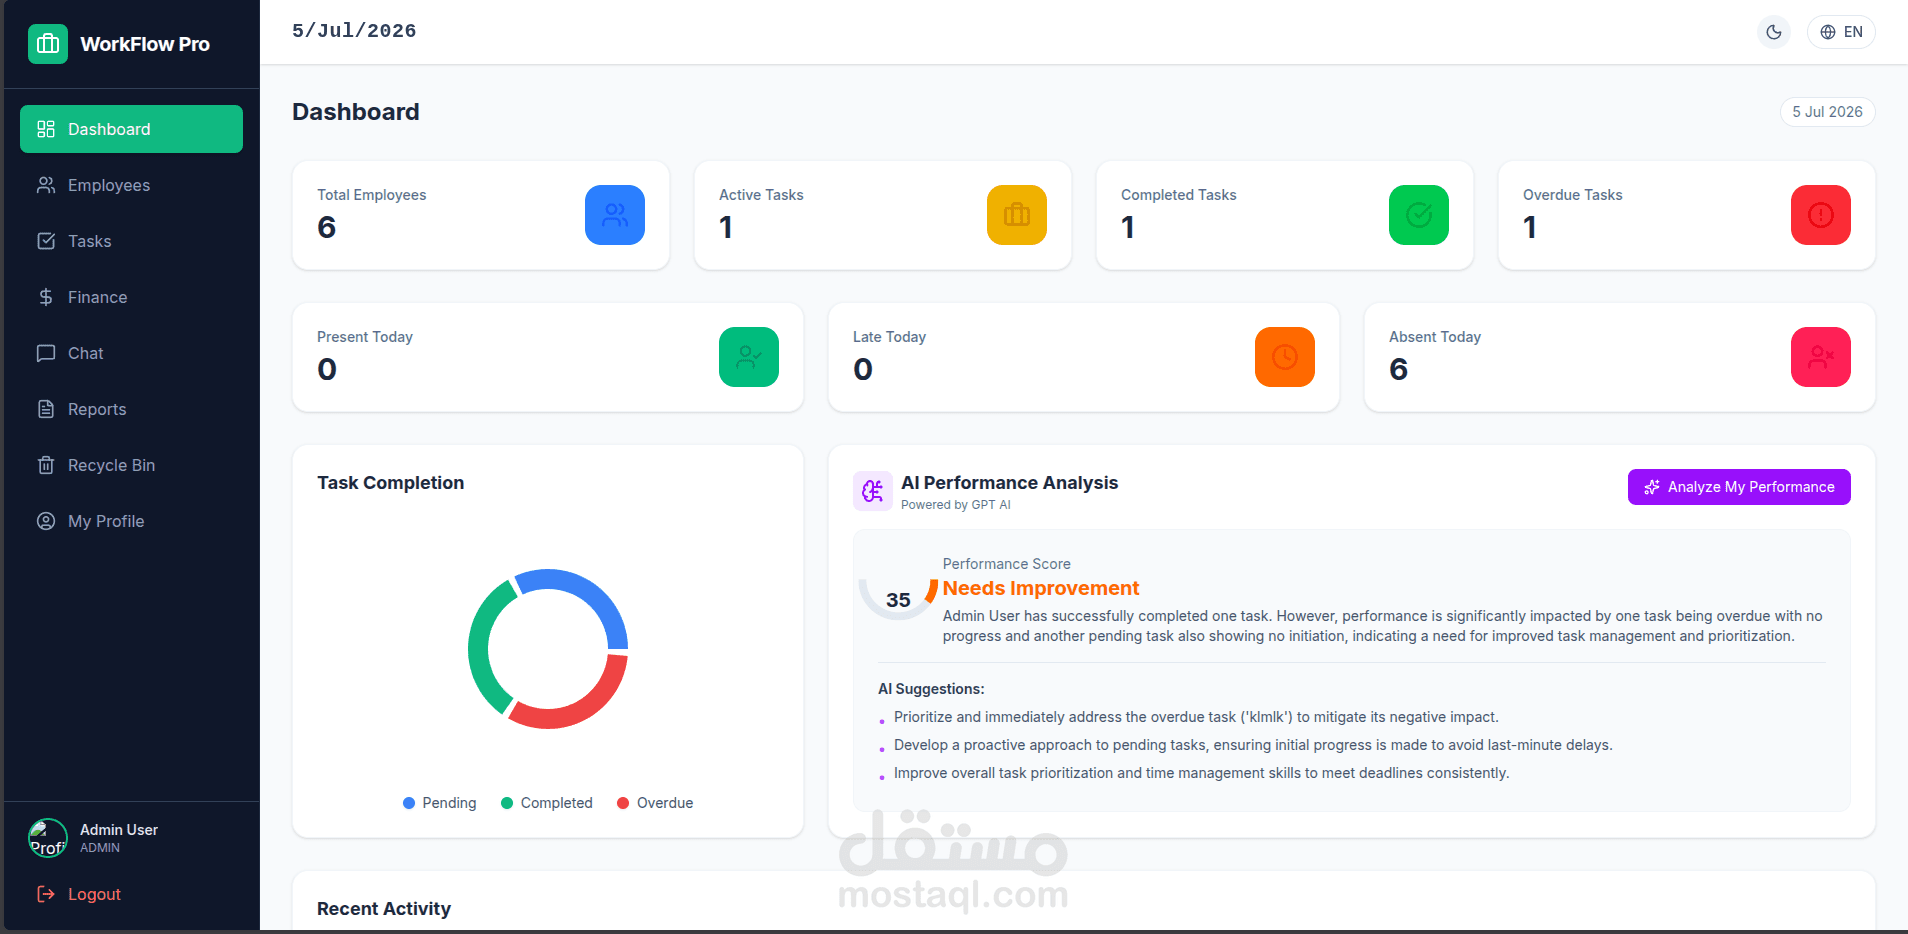
Task: Open the Finance section
Action: click(131, 297)
